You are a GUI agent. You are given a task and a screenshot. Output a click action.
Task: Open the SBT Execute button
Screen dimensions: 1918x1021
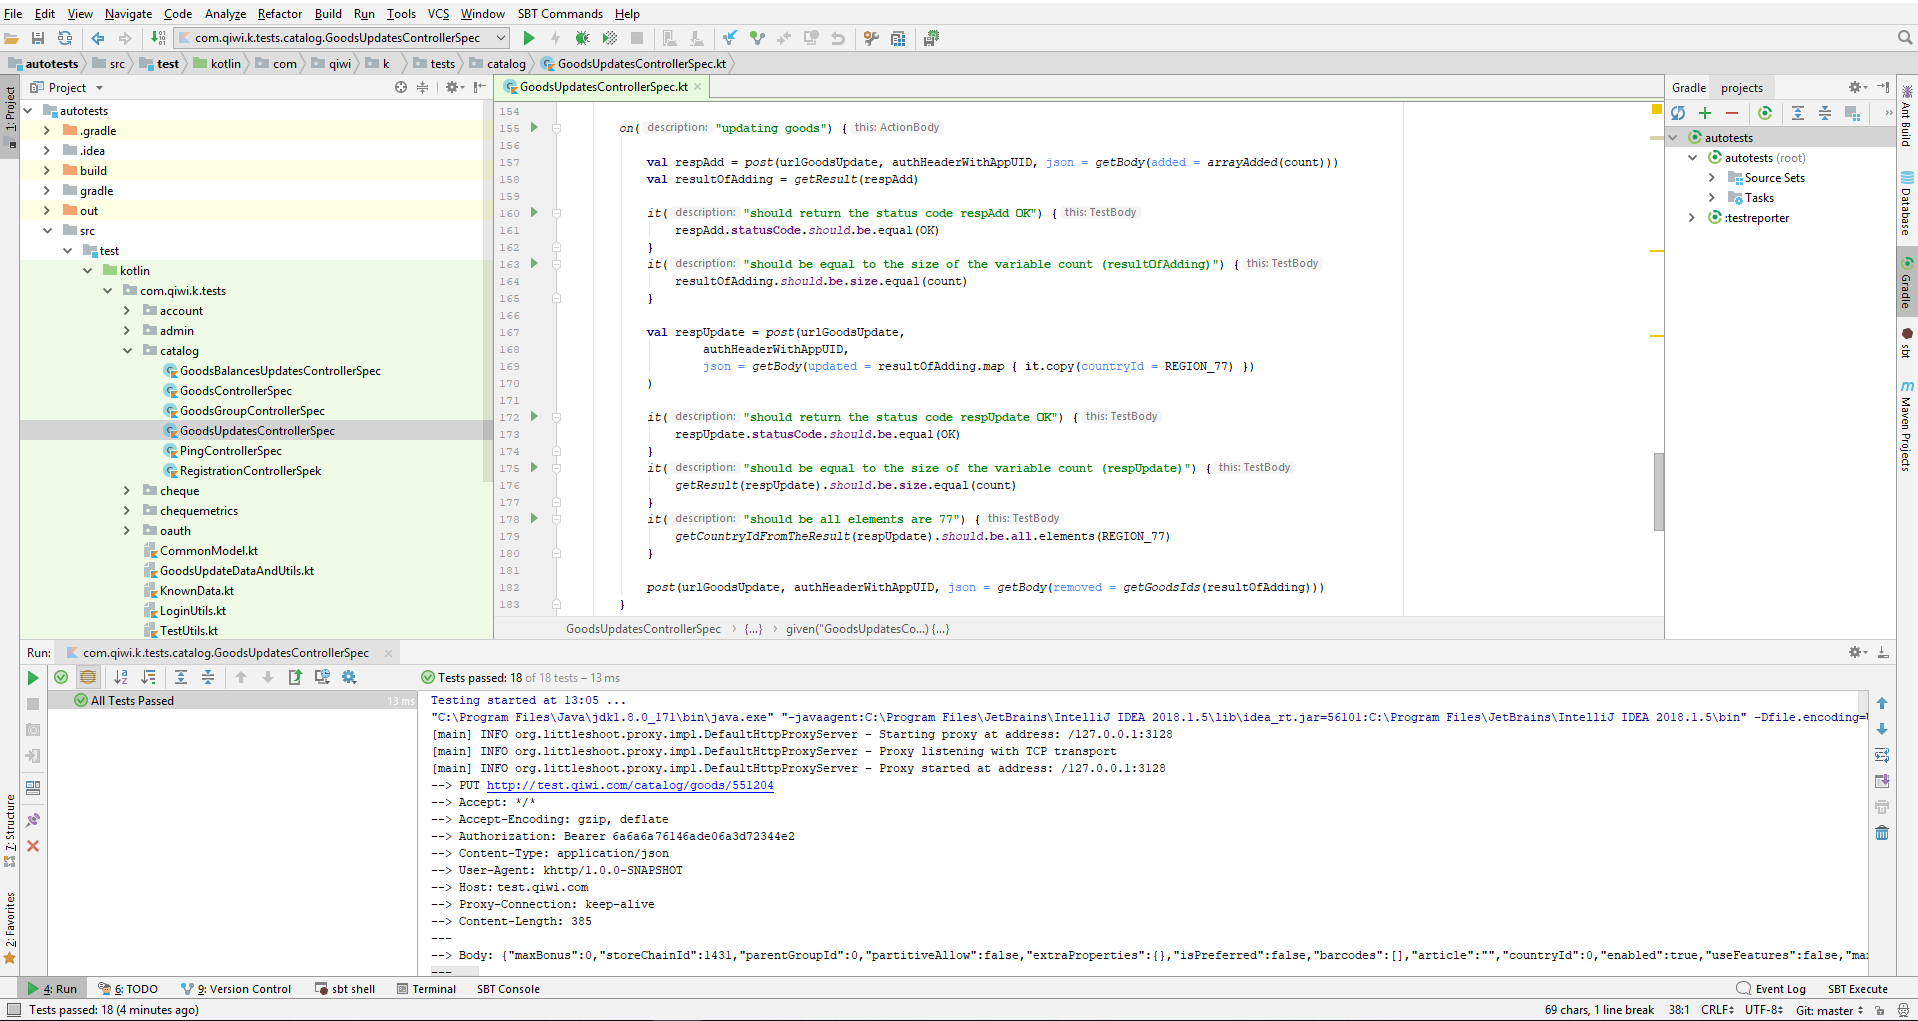tap(1857, 989)
